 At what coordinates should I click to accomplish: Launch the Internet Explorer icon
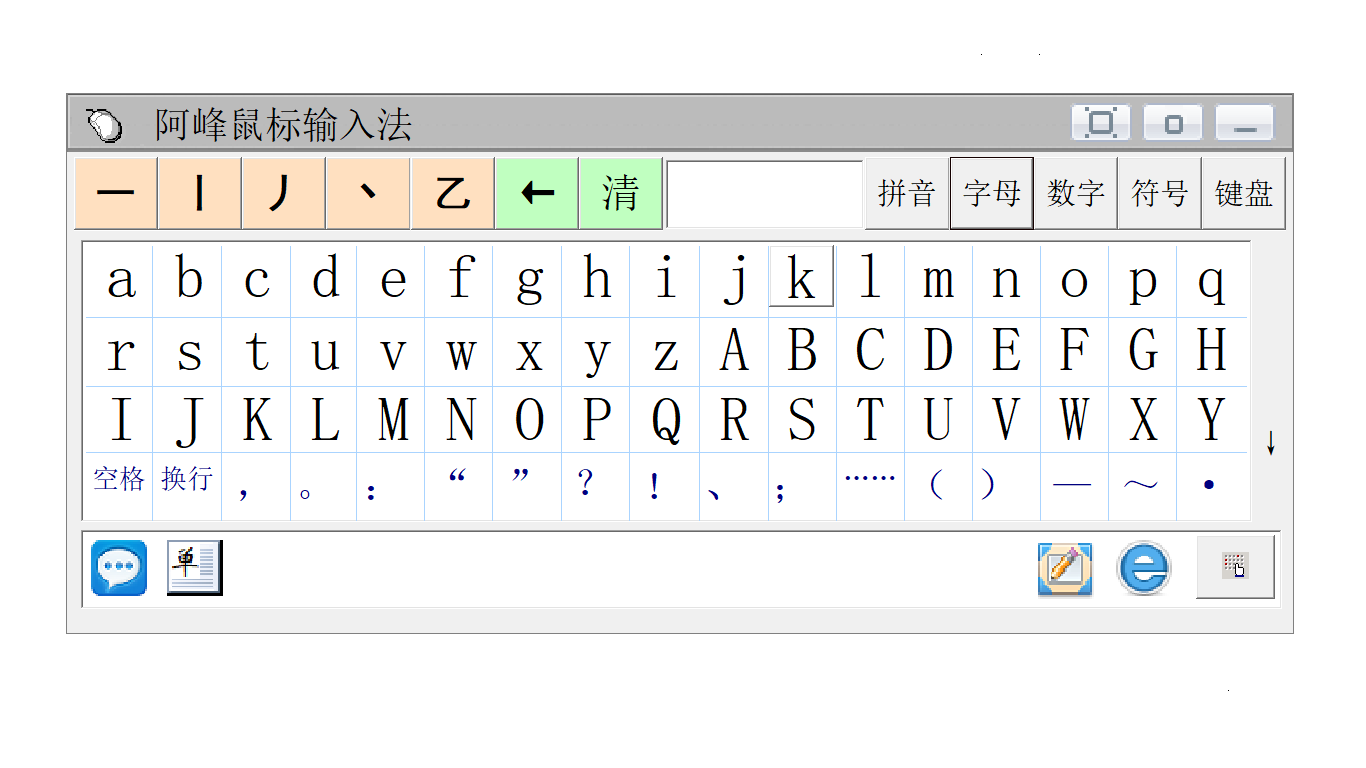pyautogui.click(x=1144, y=569)
